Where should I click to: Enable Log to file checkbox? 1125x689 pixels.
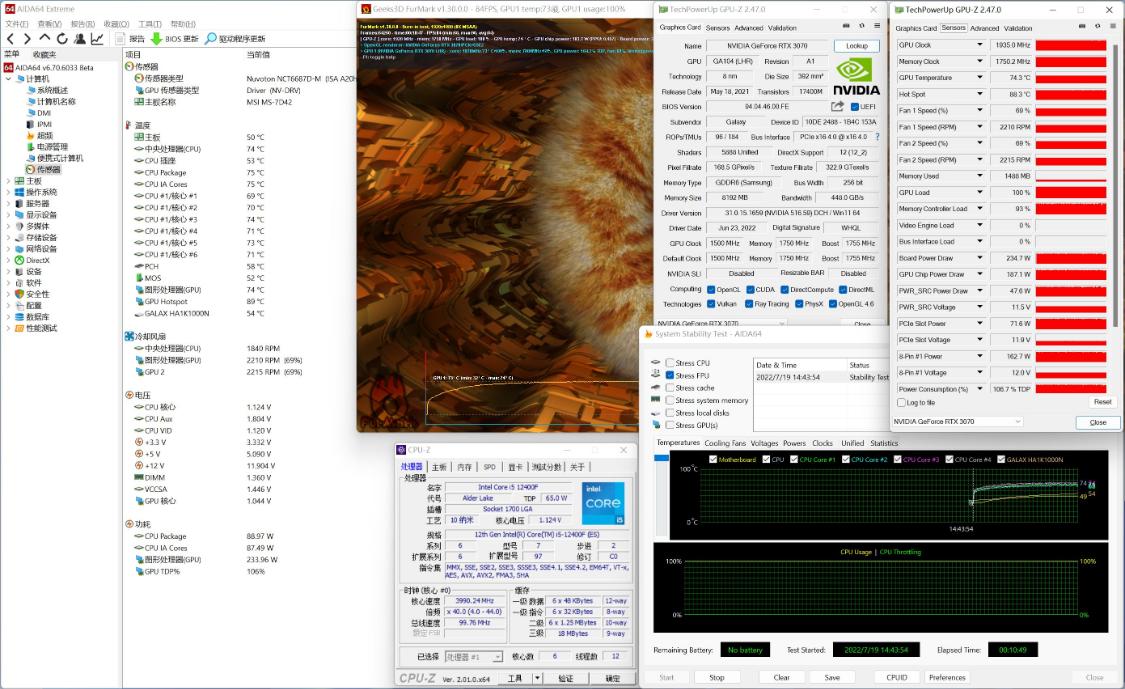pyautogui.click(x=901, y=402)
